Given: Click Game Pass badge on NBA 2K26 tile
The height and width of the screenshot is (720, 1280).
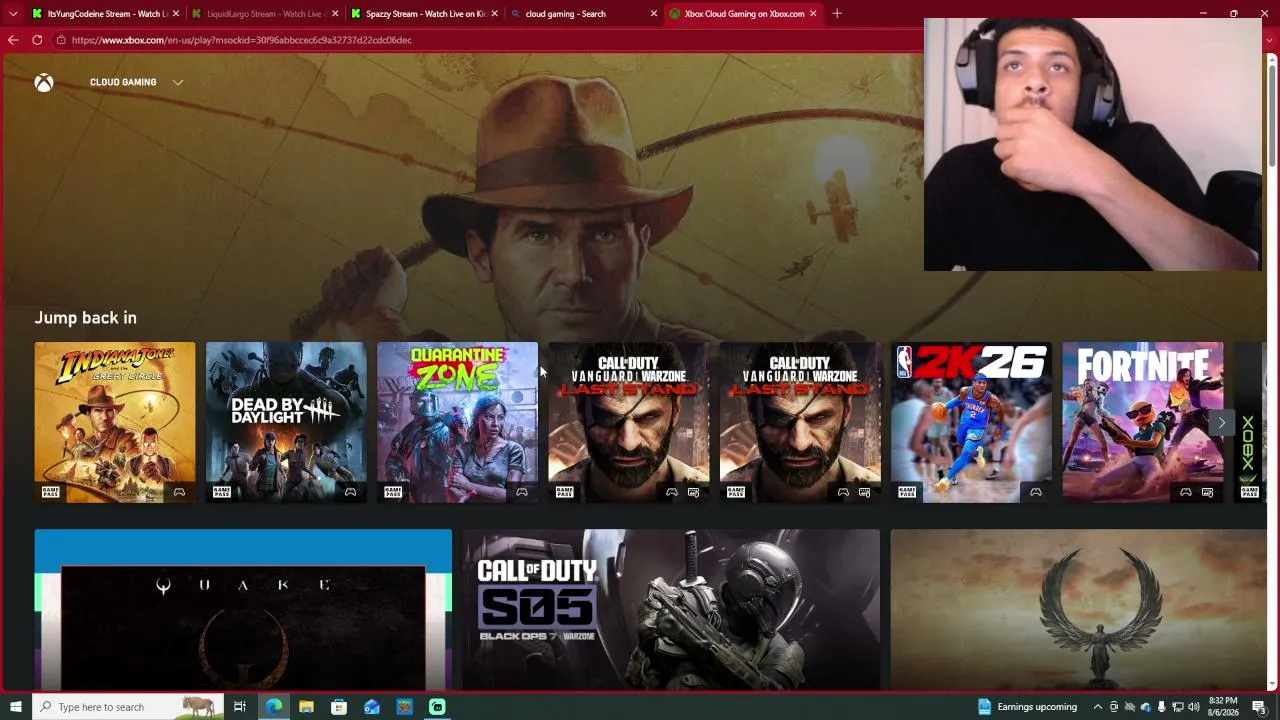Looking at the screenshot, I should [x=906, y=492].
